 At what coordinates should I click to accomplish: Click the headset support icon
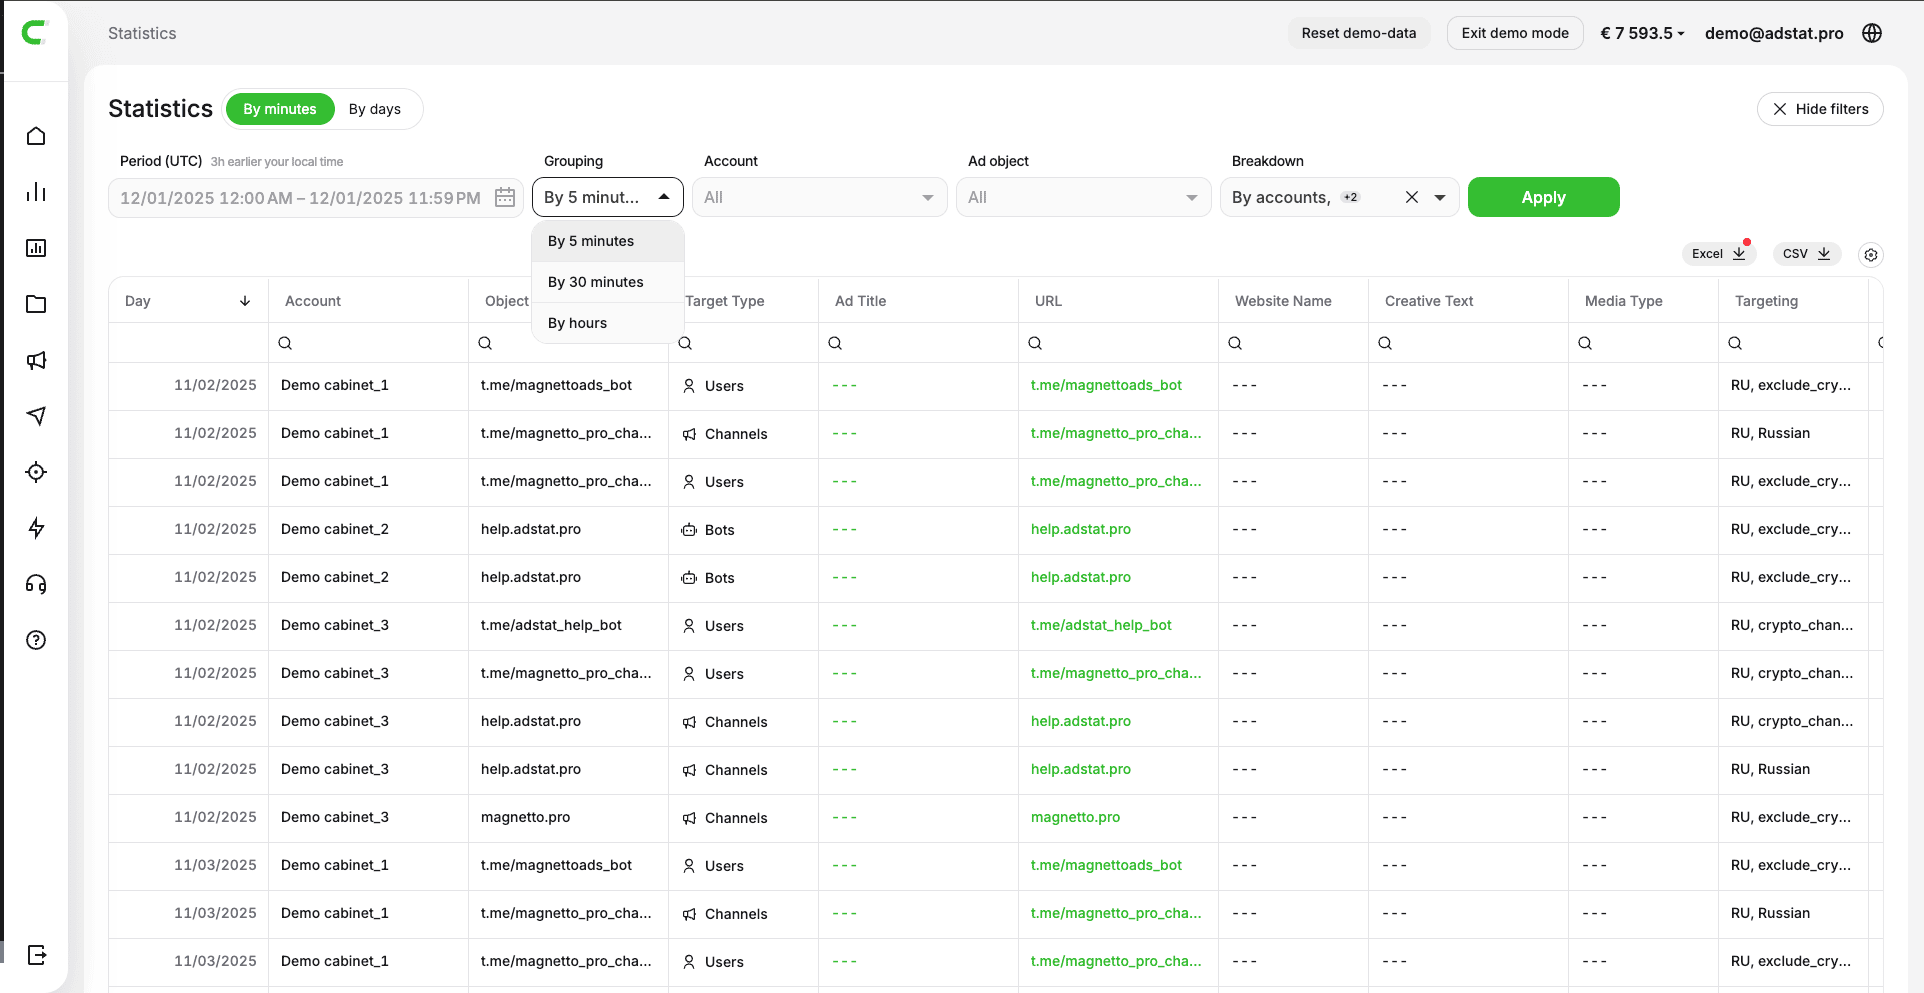[36, 584]
